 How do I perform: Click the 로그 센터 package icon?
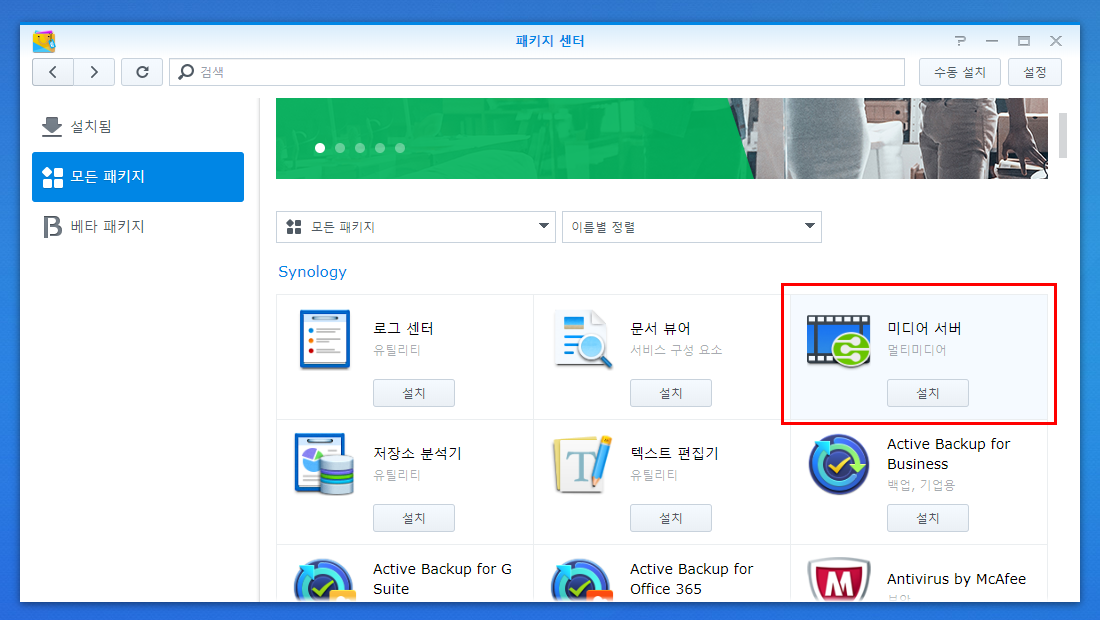[x=325, y=339]
